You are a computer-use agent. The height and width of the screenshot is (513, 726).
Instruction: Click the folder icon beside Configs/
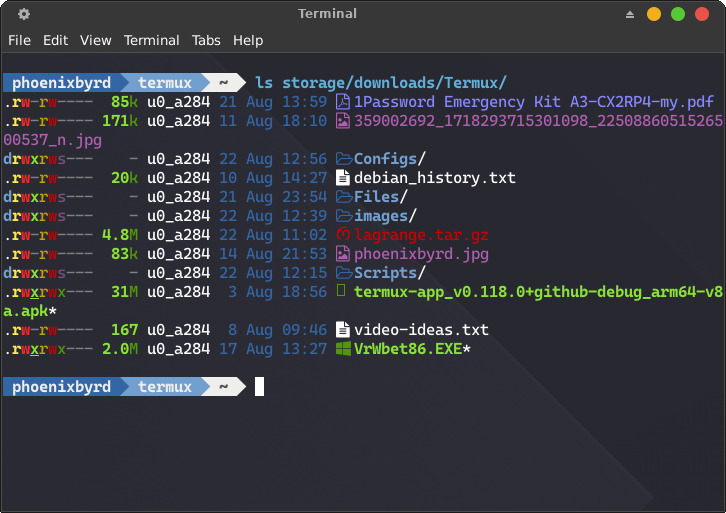344,159
